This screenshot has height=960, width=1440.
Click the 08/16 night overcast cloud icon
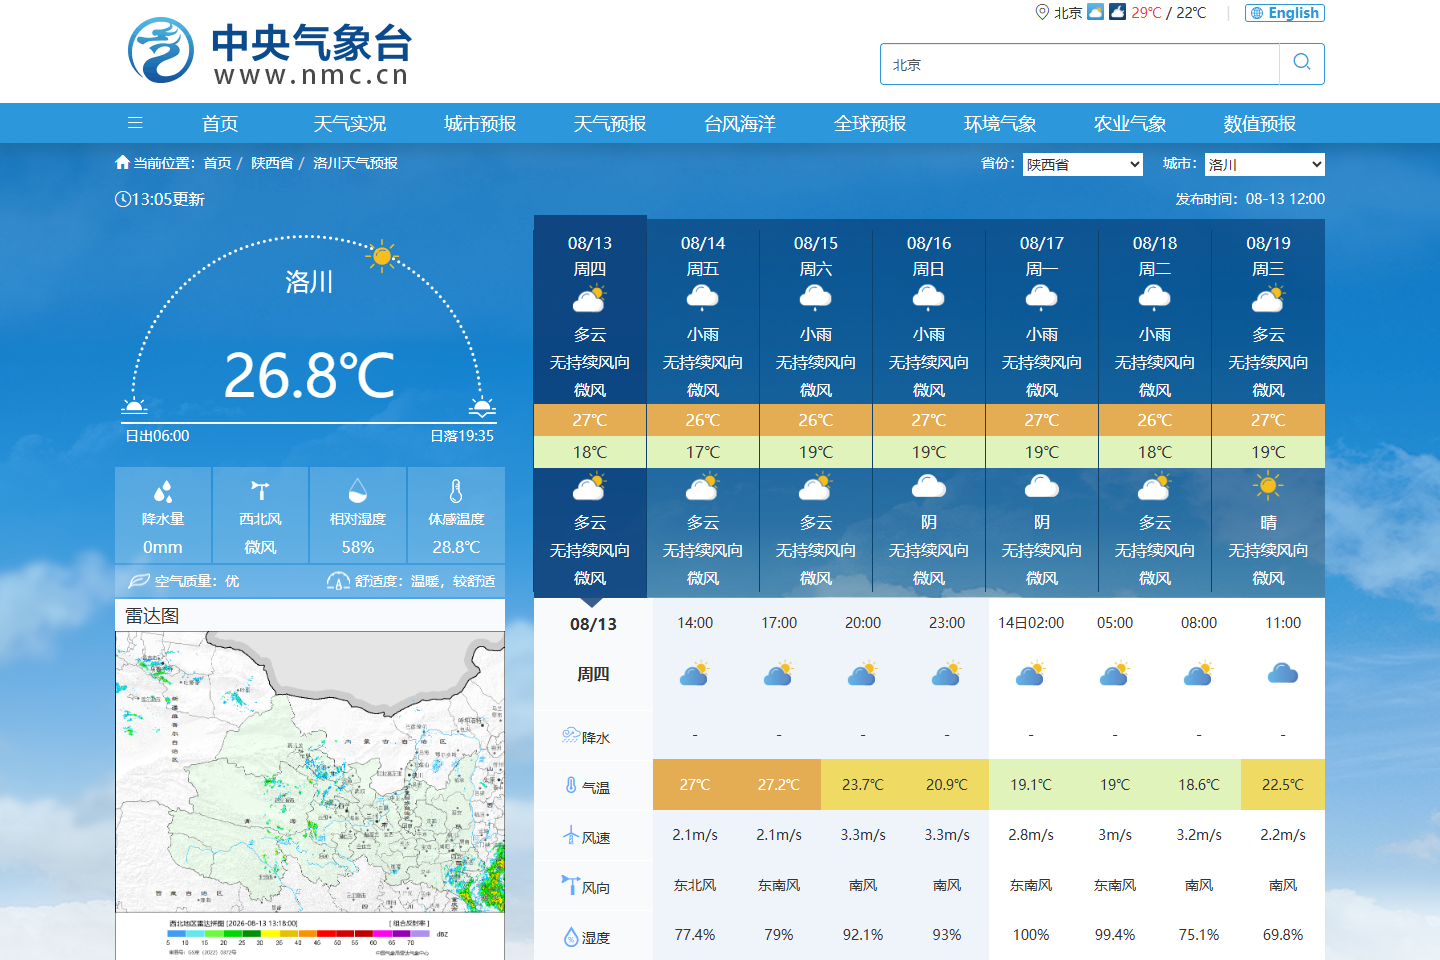(929, 486)
